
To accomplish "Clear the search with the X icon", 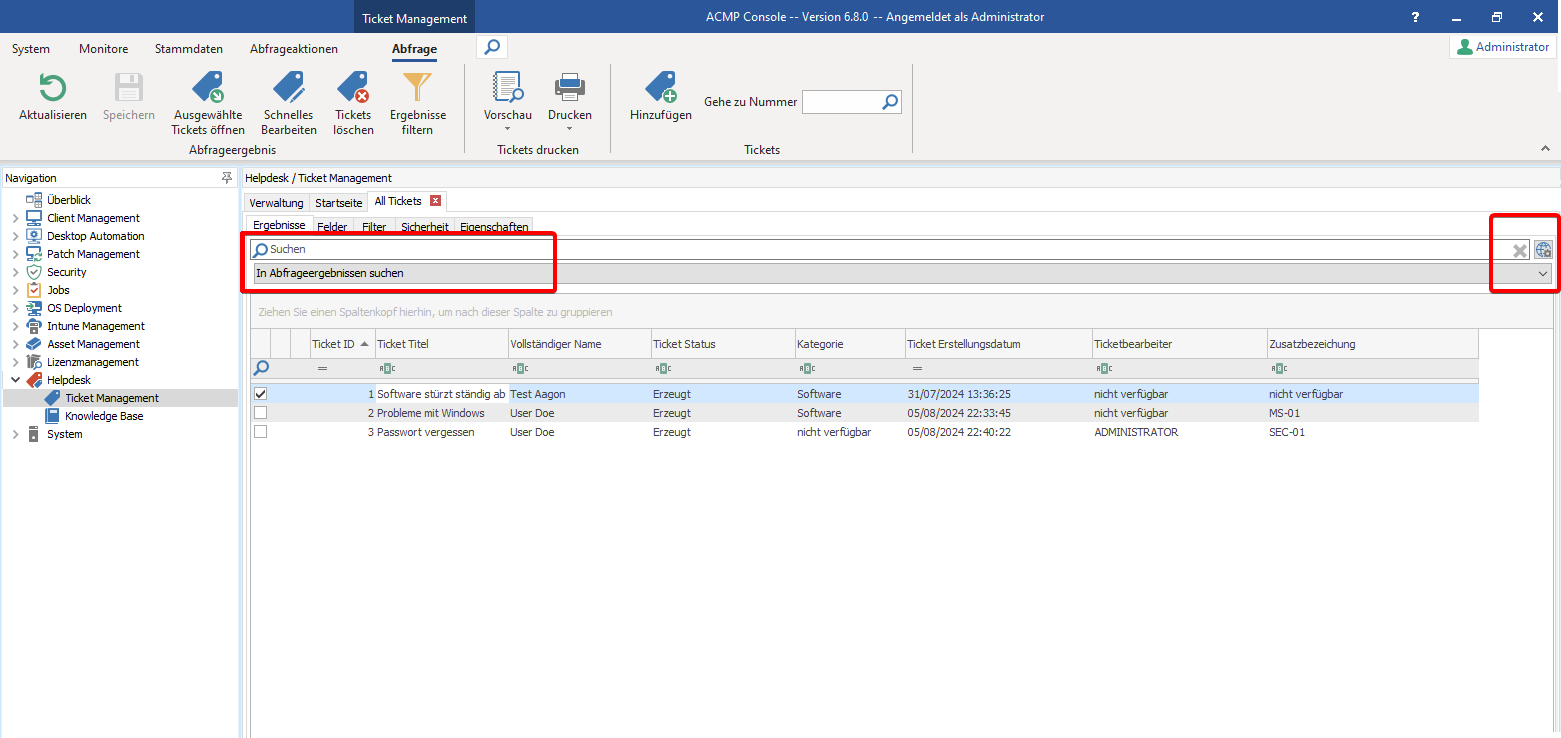I will pyautogui.click(x=1519, y=251).
